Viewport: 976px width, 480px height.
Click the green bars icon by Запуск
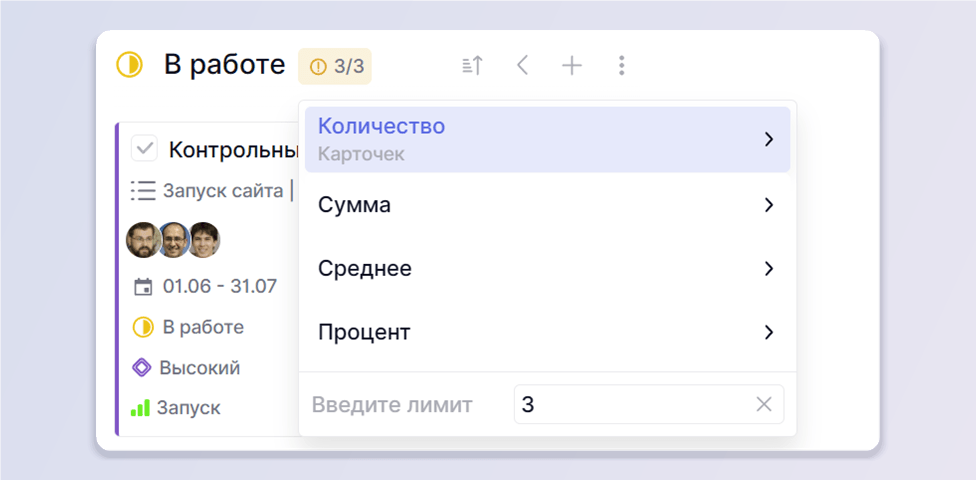pos(140,408)
